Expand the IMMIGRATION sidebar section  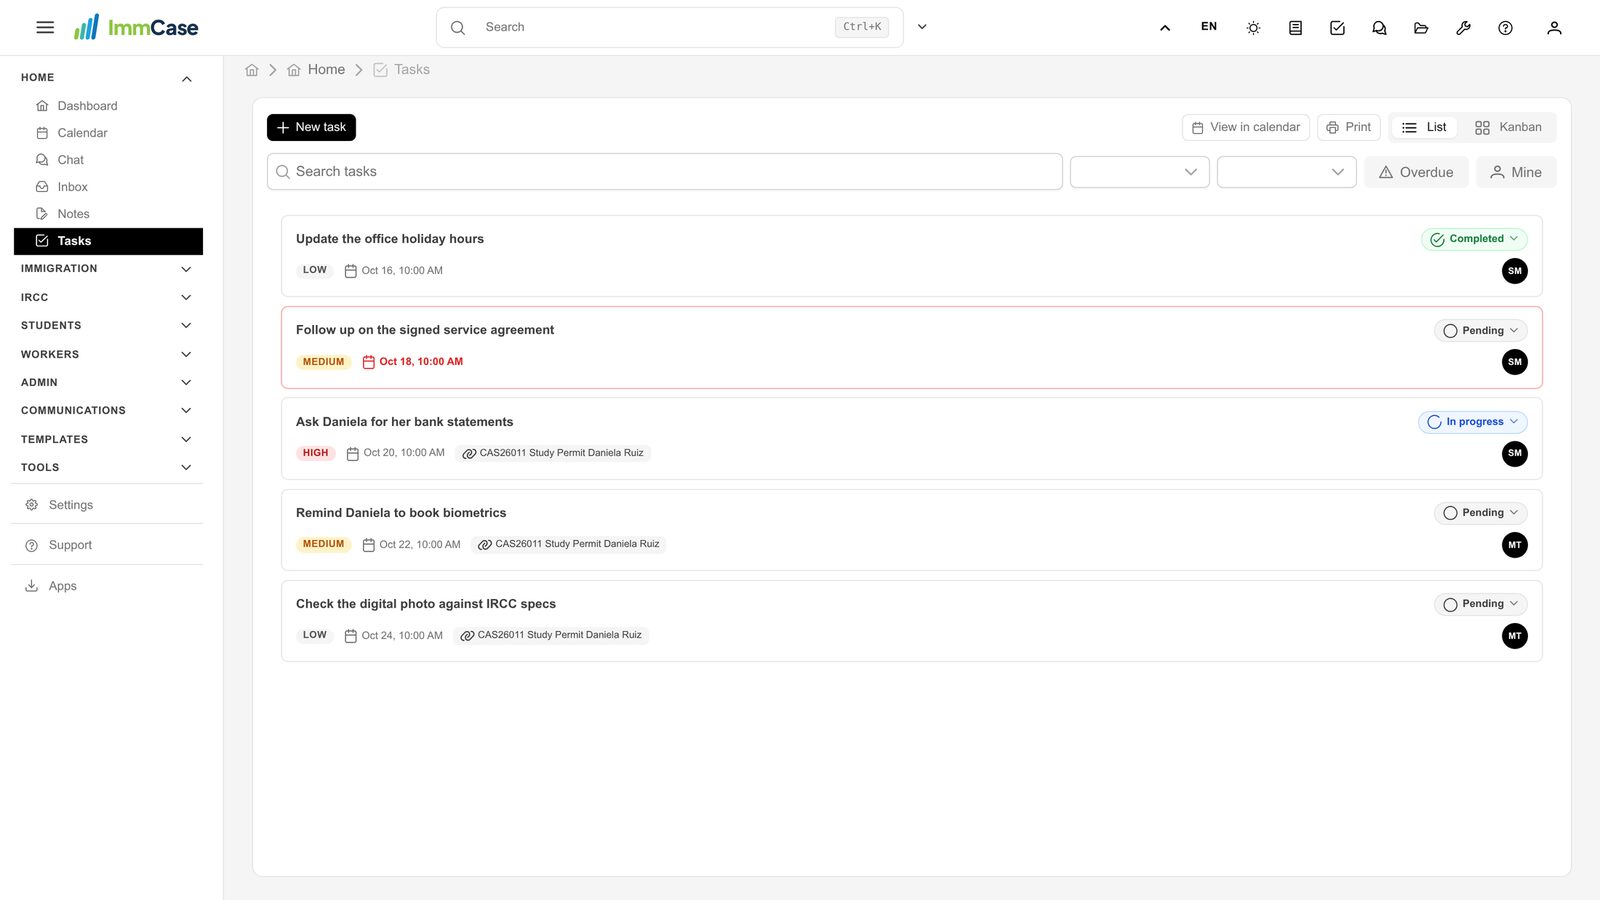tap(107, 269)
